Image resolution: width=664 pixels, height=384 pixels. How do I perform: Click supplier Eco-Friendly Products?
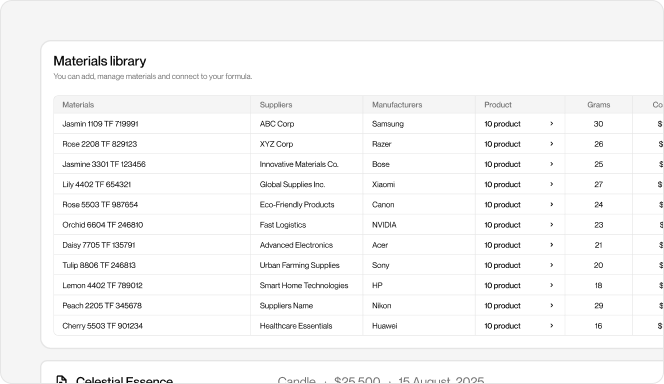[297, 204]
